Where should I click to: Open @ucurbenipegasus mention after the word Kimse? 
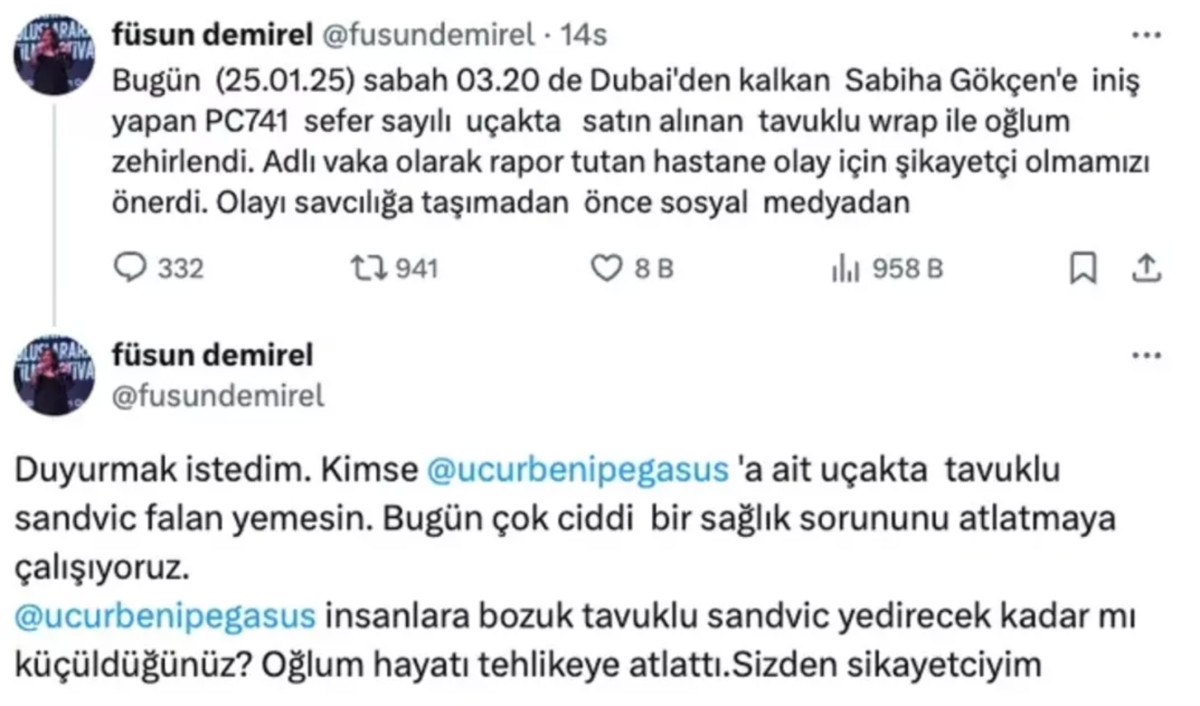pos(577,471)
